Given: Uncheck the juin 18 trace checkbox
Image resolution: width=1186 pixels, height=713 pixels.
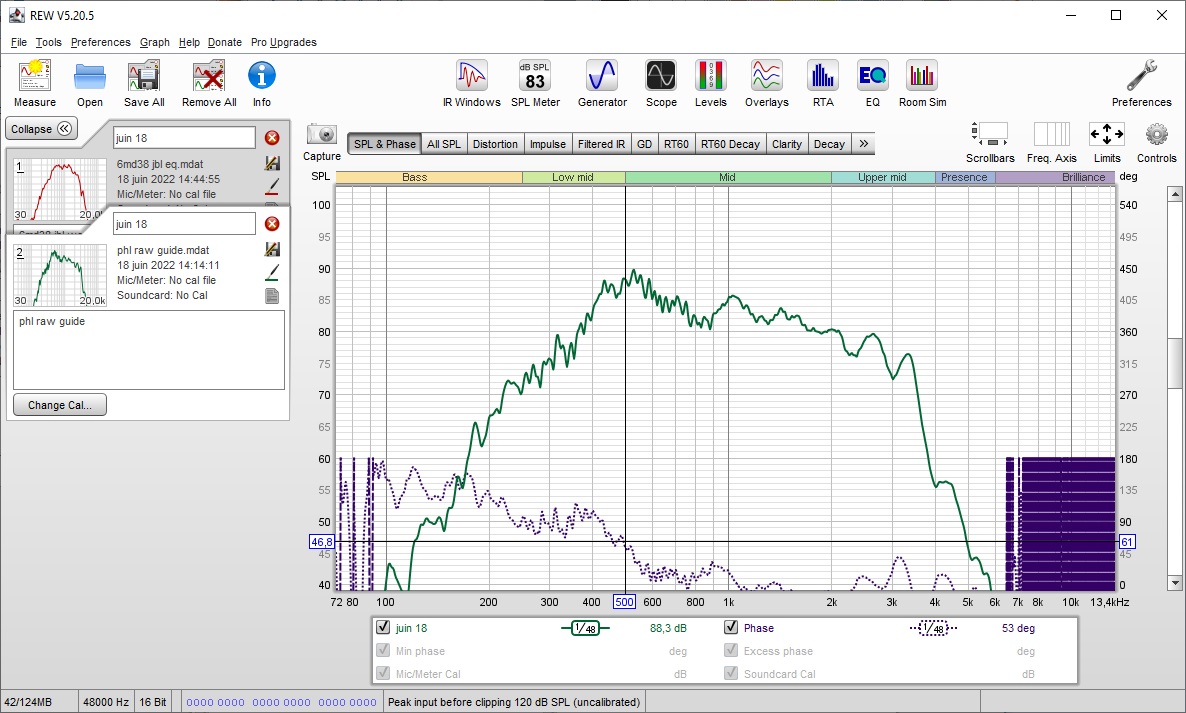Looking at the screenshot, I should [x=383, y=628].
